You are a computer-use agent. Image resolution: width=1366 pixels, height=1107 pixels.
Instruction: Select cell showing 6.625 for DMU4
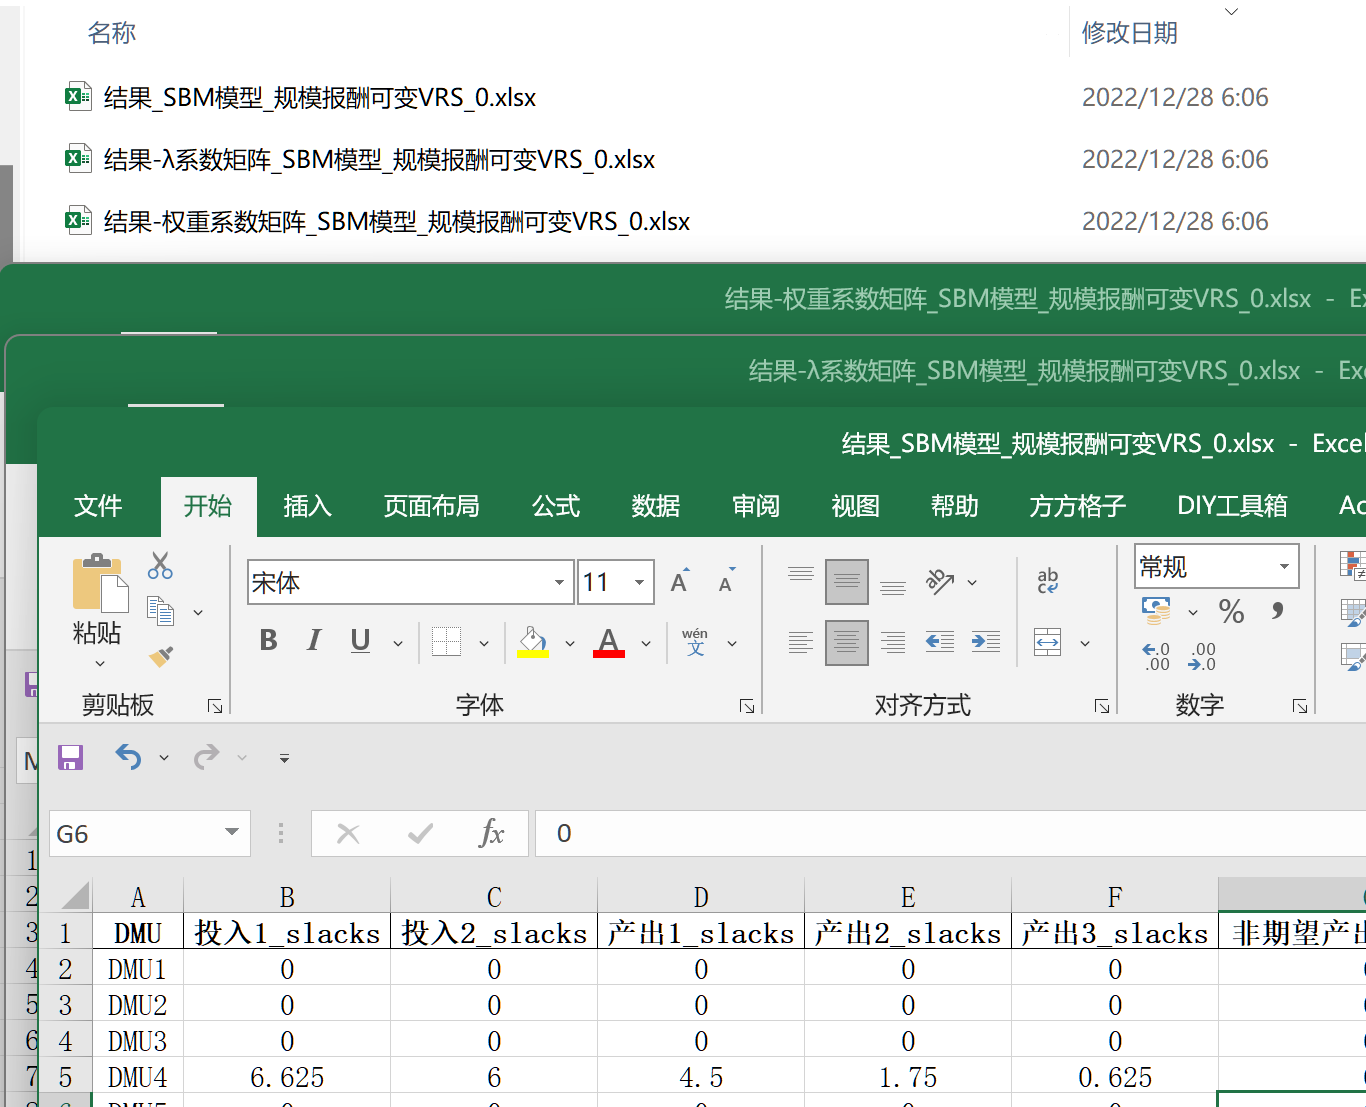287,1077
